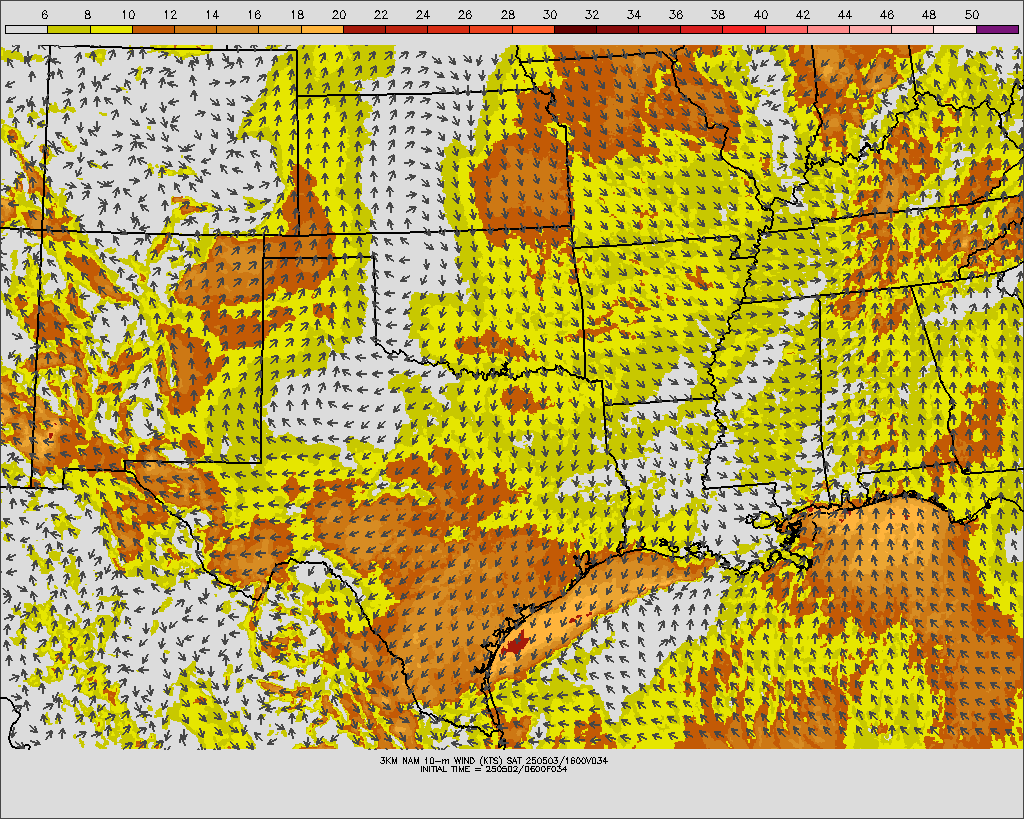The image size is (1024, 819).
Task: Click the legend swatch between 12 and 14
Action: 195,29
